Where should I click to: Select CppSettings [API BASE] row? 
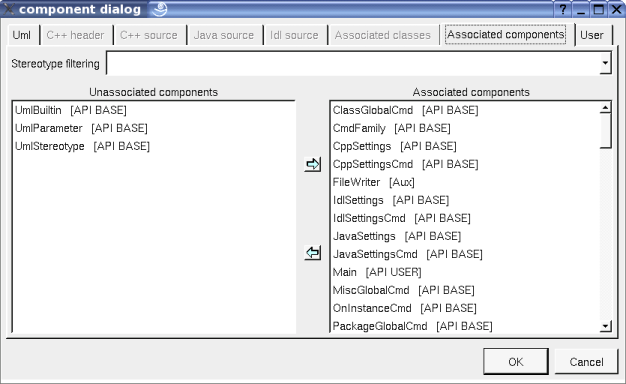click(465, 146)
